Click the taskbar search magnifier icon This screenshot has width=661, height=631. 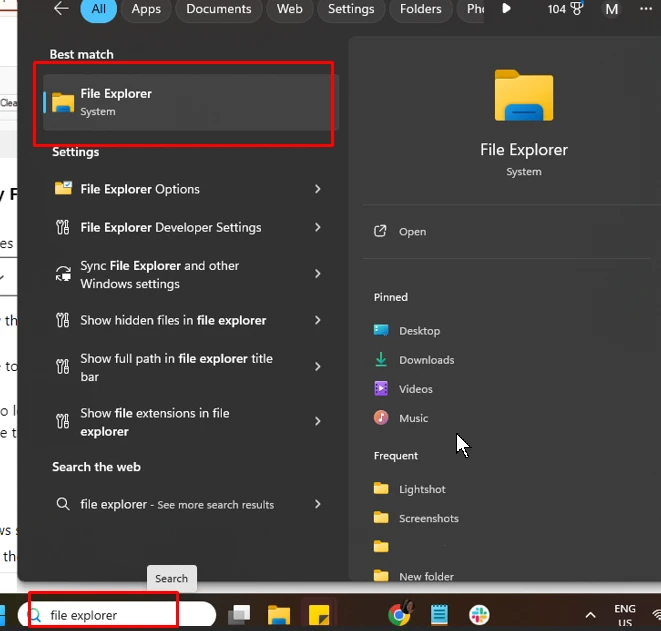35,615
